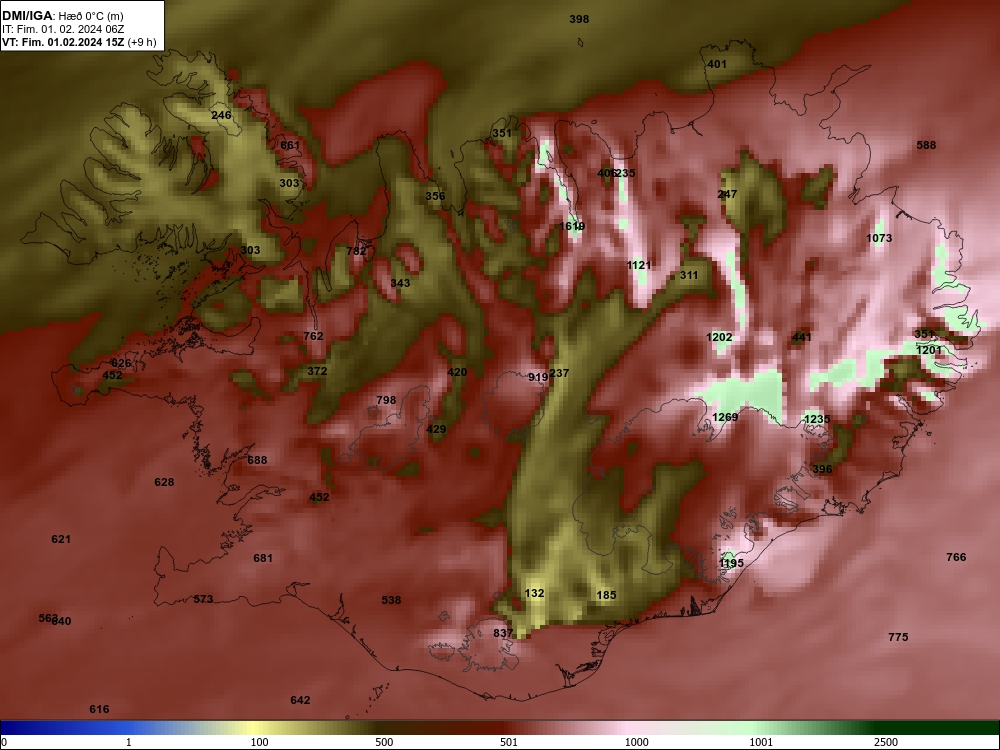Click the 311 label
The image size is (1000, 750).
tap(689, 276)
